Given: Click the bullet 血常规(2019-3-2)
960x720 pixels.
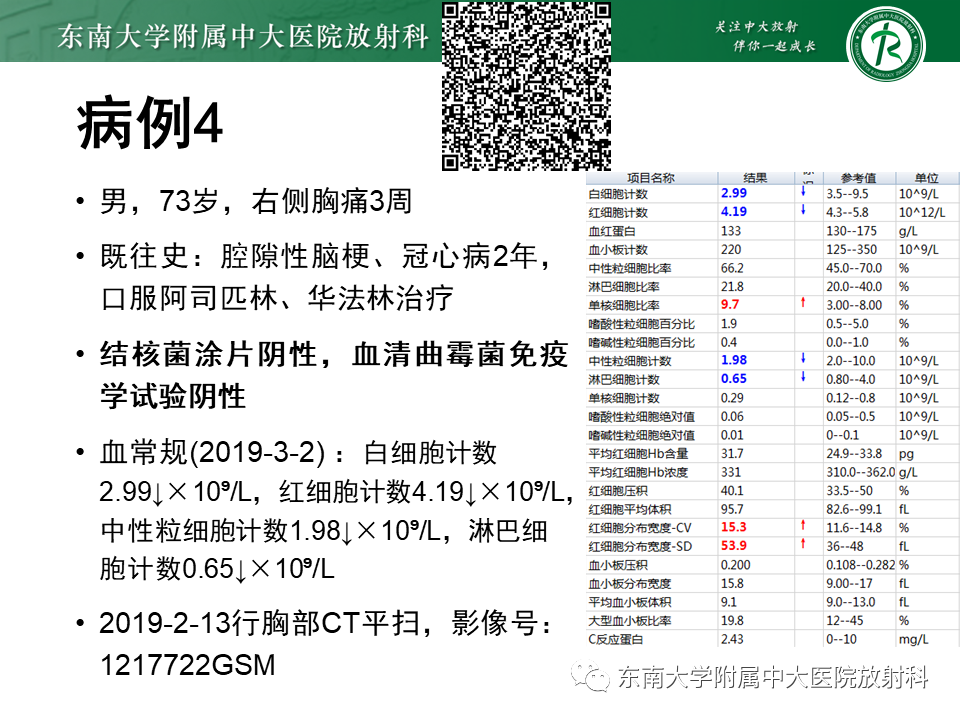Looking at the screenshot, I should pyautogui.click(x=298, y=453).
